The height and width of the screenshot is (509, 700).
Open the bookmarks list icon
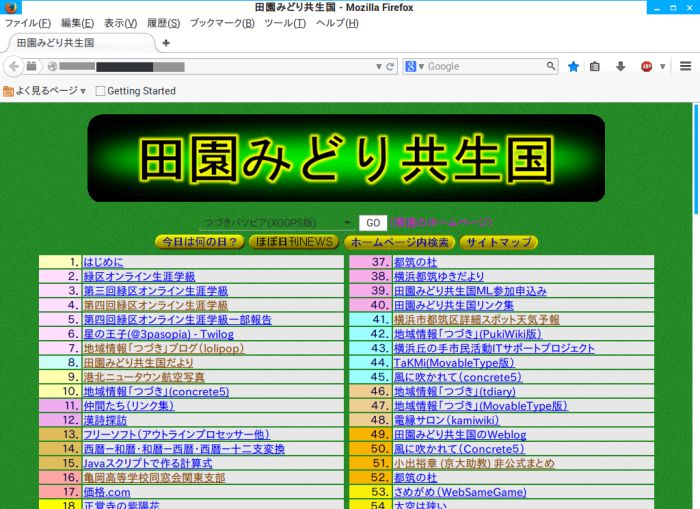click(x=595, y=67)
